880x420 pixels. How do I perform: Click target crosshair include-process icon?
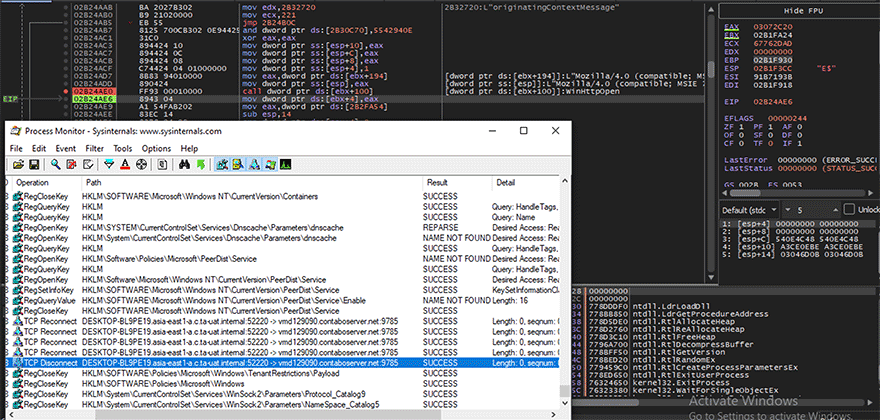click(x=141, y=165)
